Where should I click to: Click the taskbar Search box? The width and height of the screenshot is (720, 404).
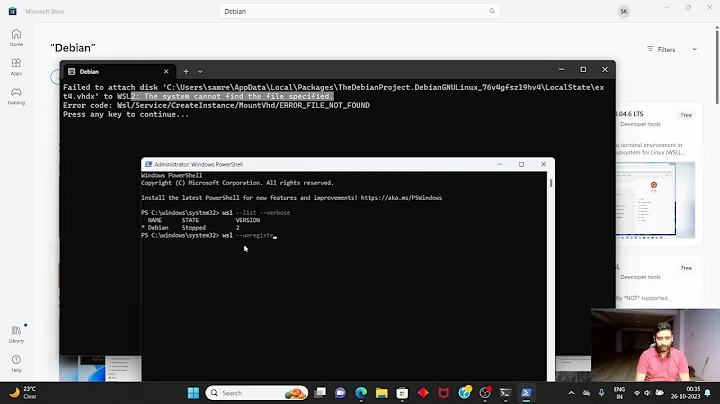[257, 393]
